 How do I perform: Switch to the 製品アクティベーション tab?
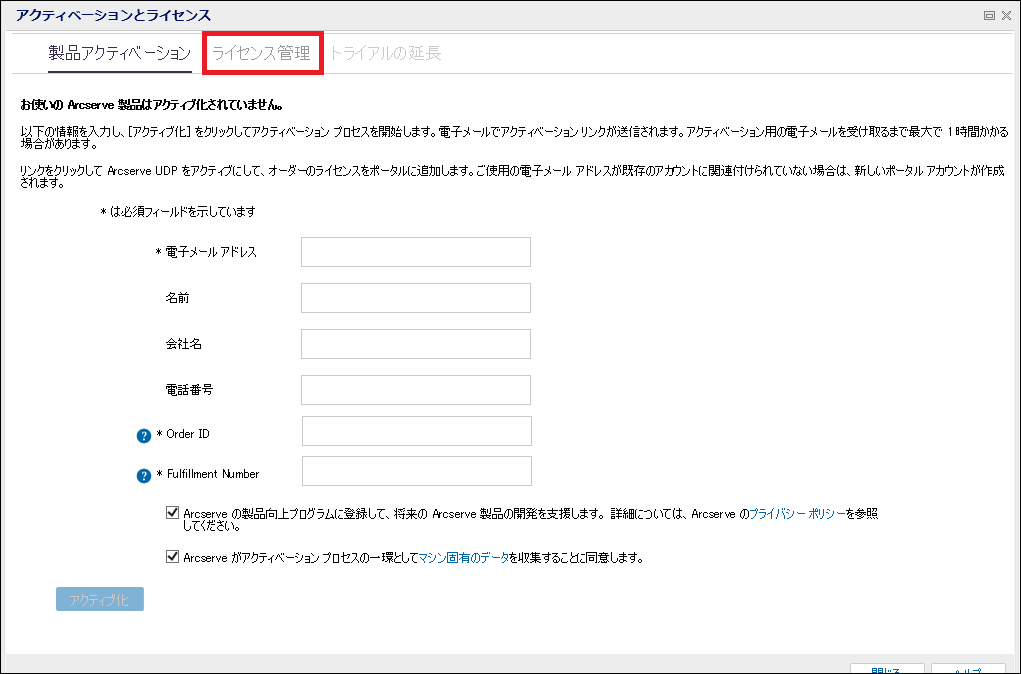(120, 53)
